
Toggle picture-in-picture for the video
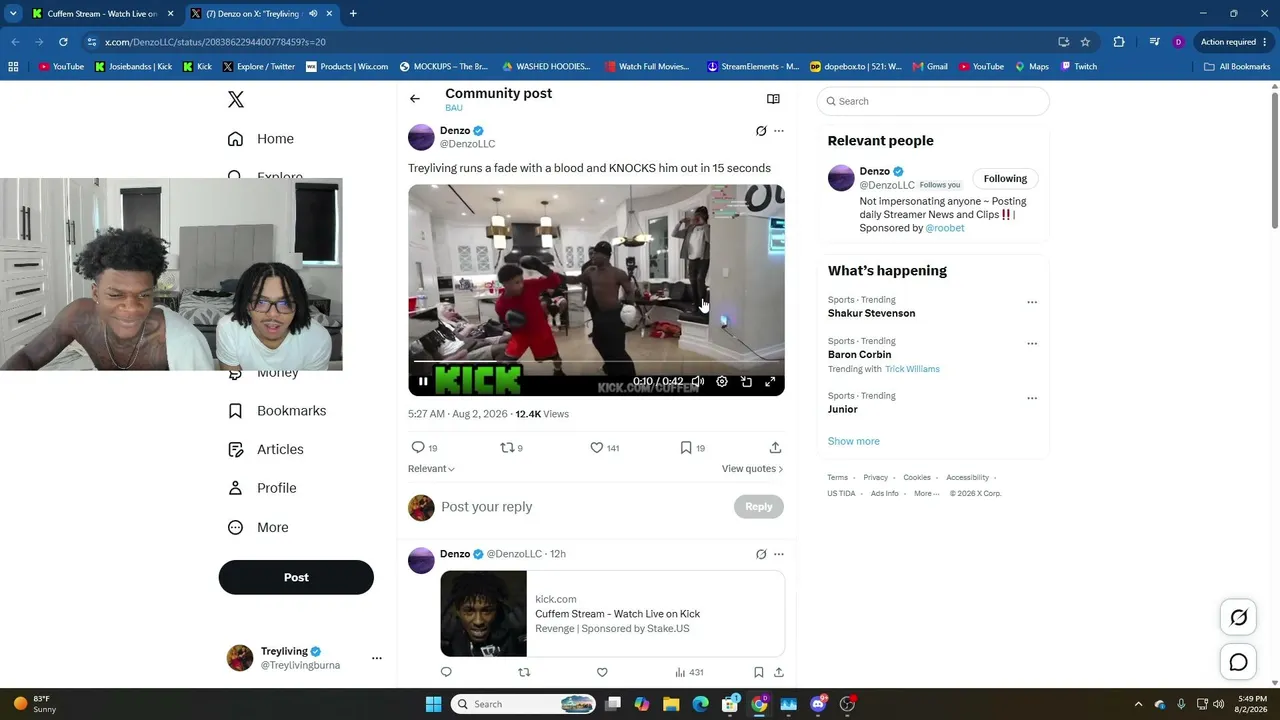[746, 381]
